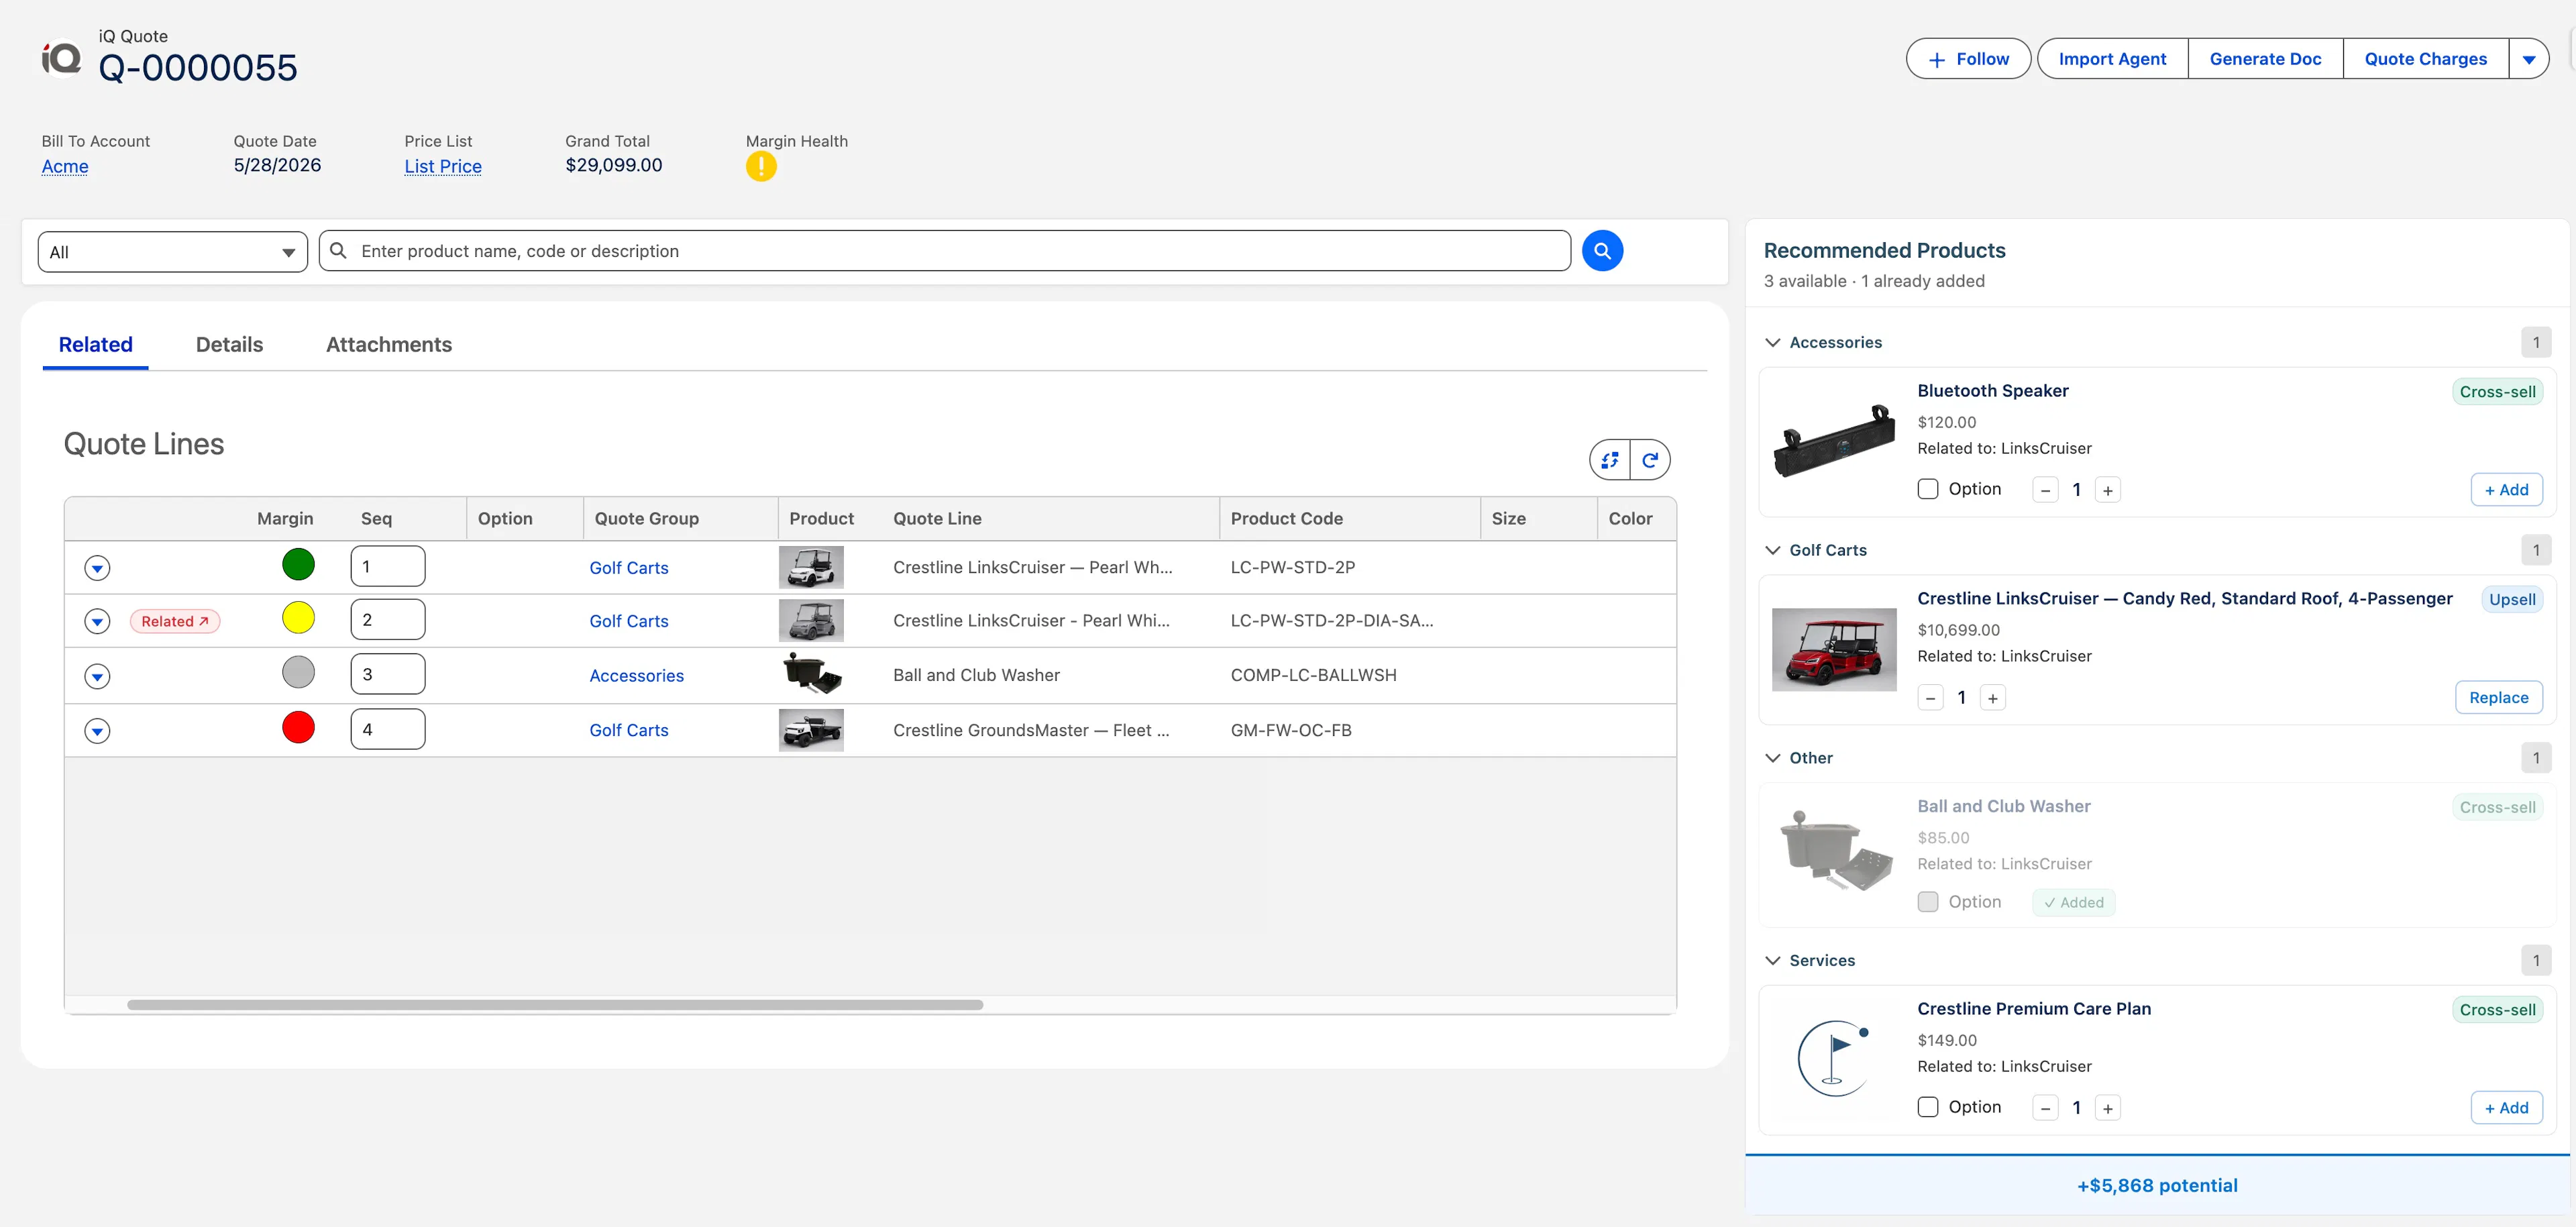Click the GroundsMaster thumbnail in row 4

[811, 730]
